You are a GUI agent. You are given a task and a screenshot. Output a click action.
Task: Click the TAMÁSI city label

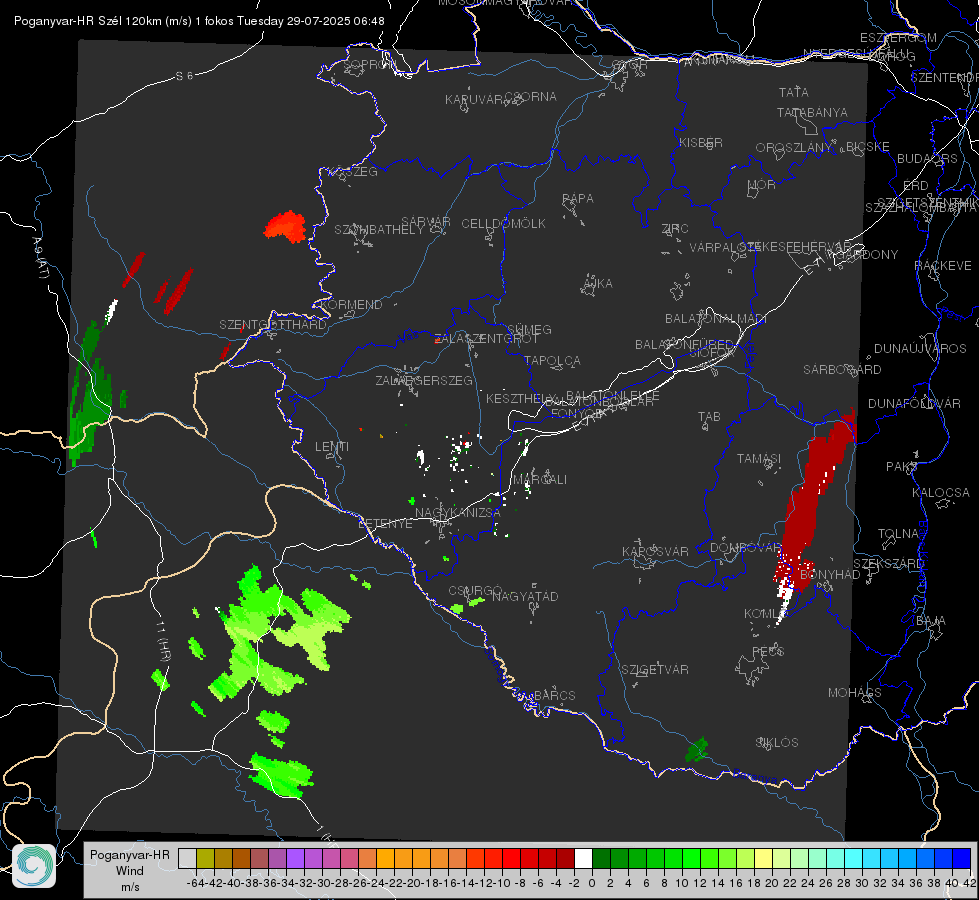[759, 459]
